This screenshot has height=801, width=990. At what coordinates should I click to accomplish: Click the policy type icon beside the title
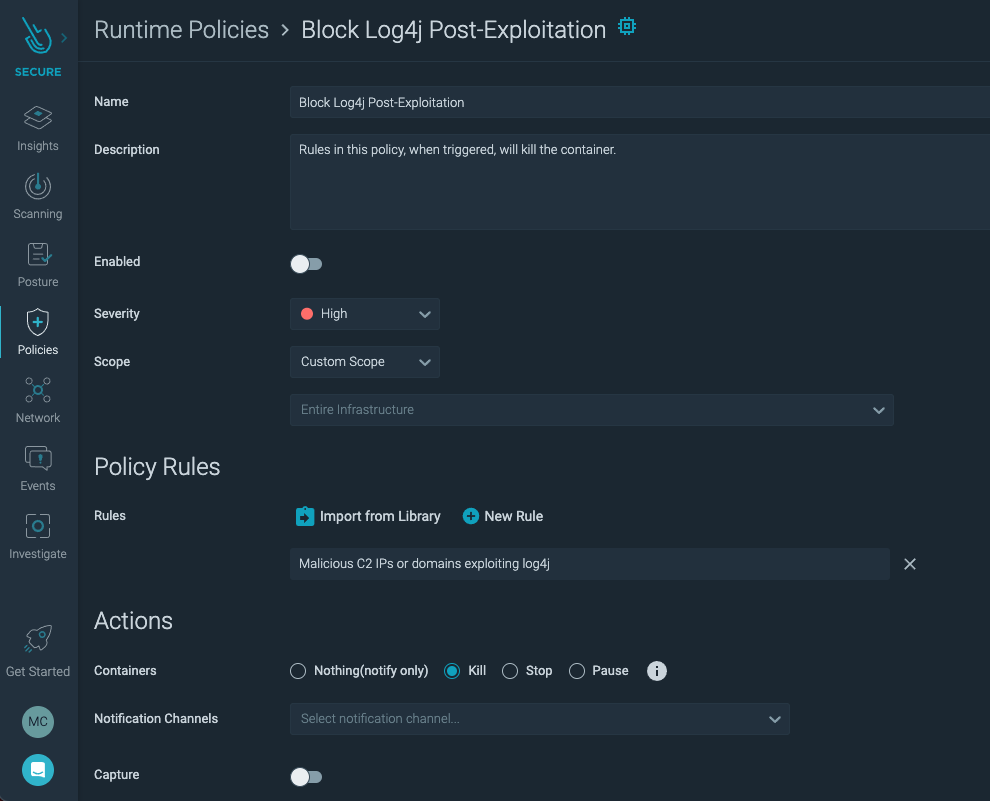(626, 26)
